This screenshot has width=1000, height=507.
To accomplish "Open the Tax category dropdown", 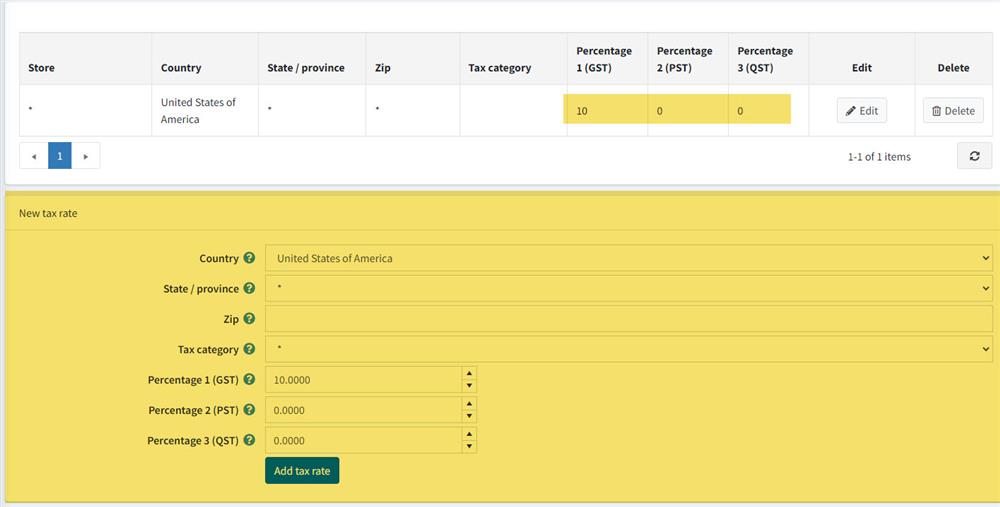I will [x=629, y=349].
